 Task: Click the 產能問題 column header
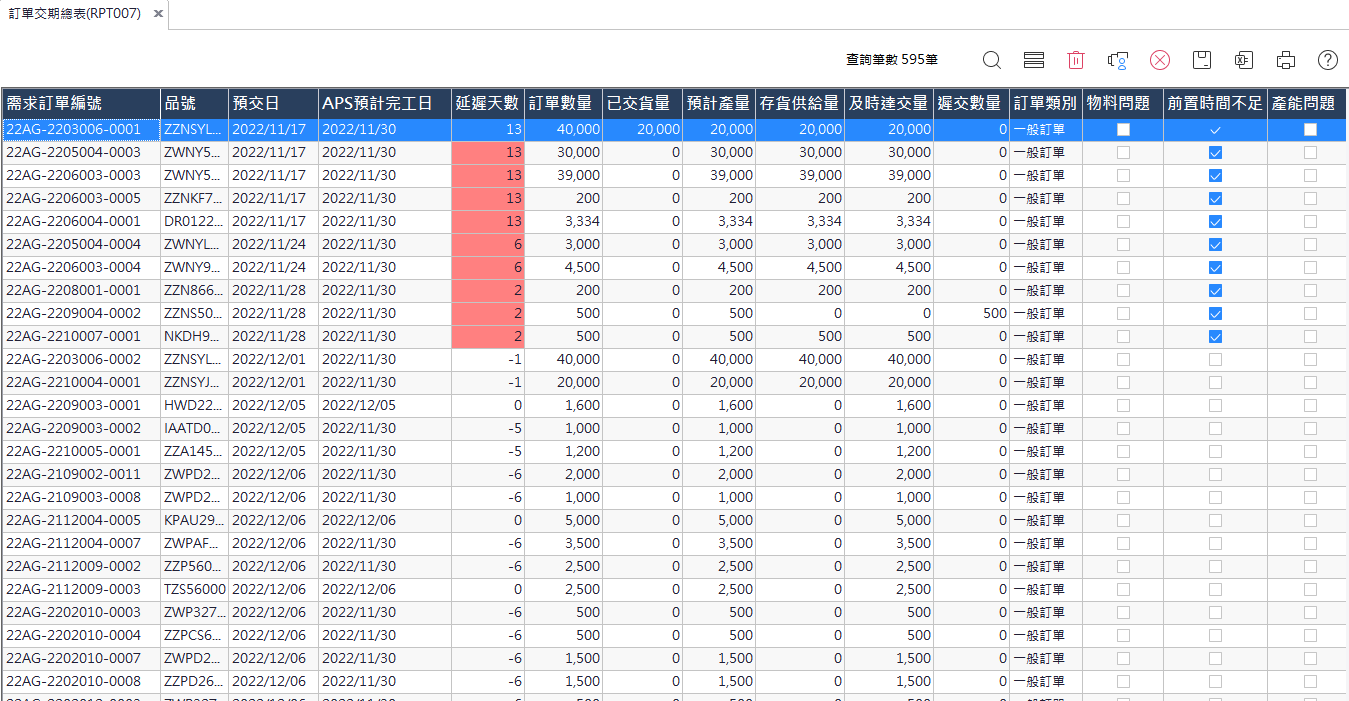pyautogui.click(x=1308, y=103)
